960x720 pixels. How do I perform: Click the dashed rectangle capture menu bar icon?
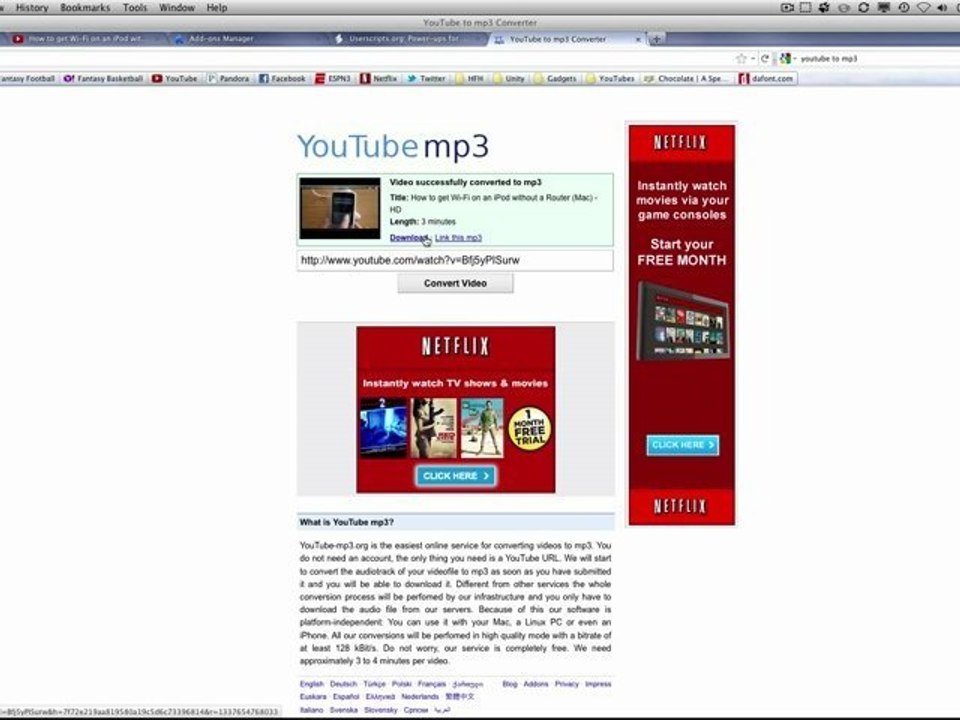(x=806, y=7)
